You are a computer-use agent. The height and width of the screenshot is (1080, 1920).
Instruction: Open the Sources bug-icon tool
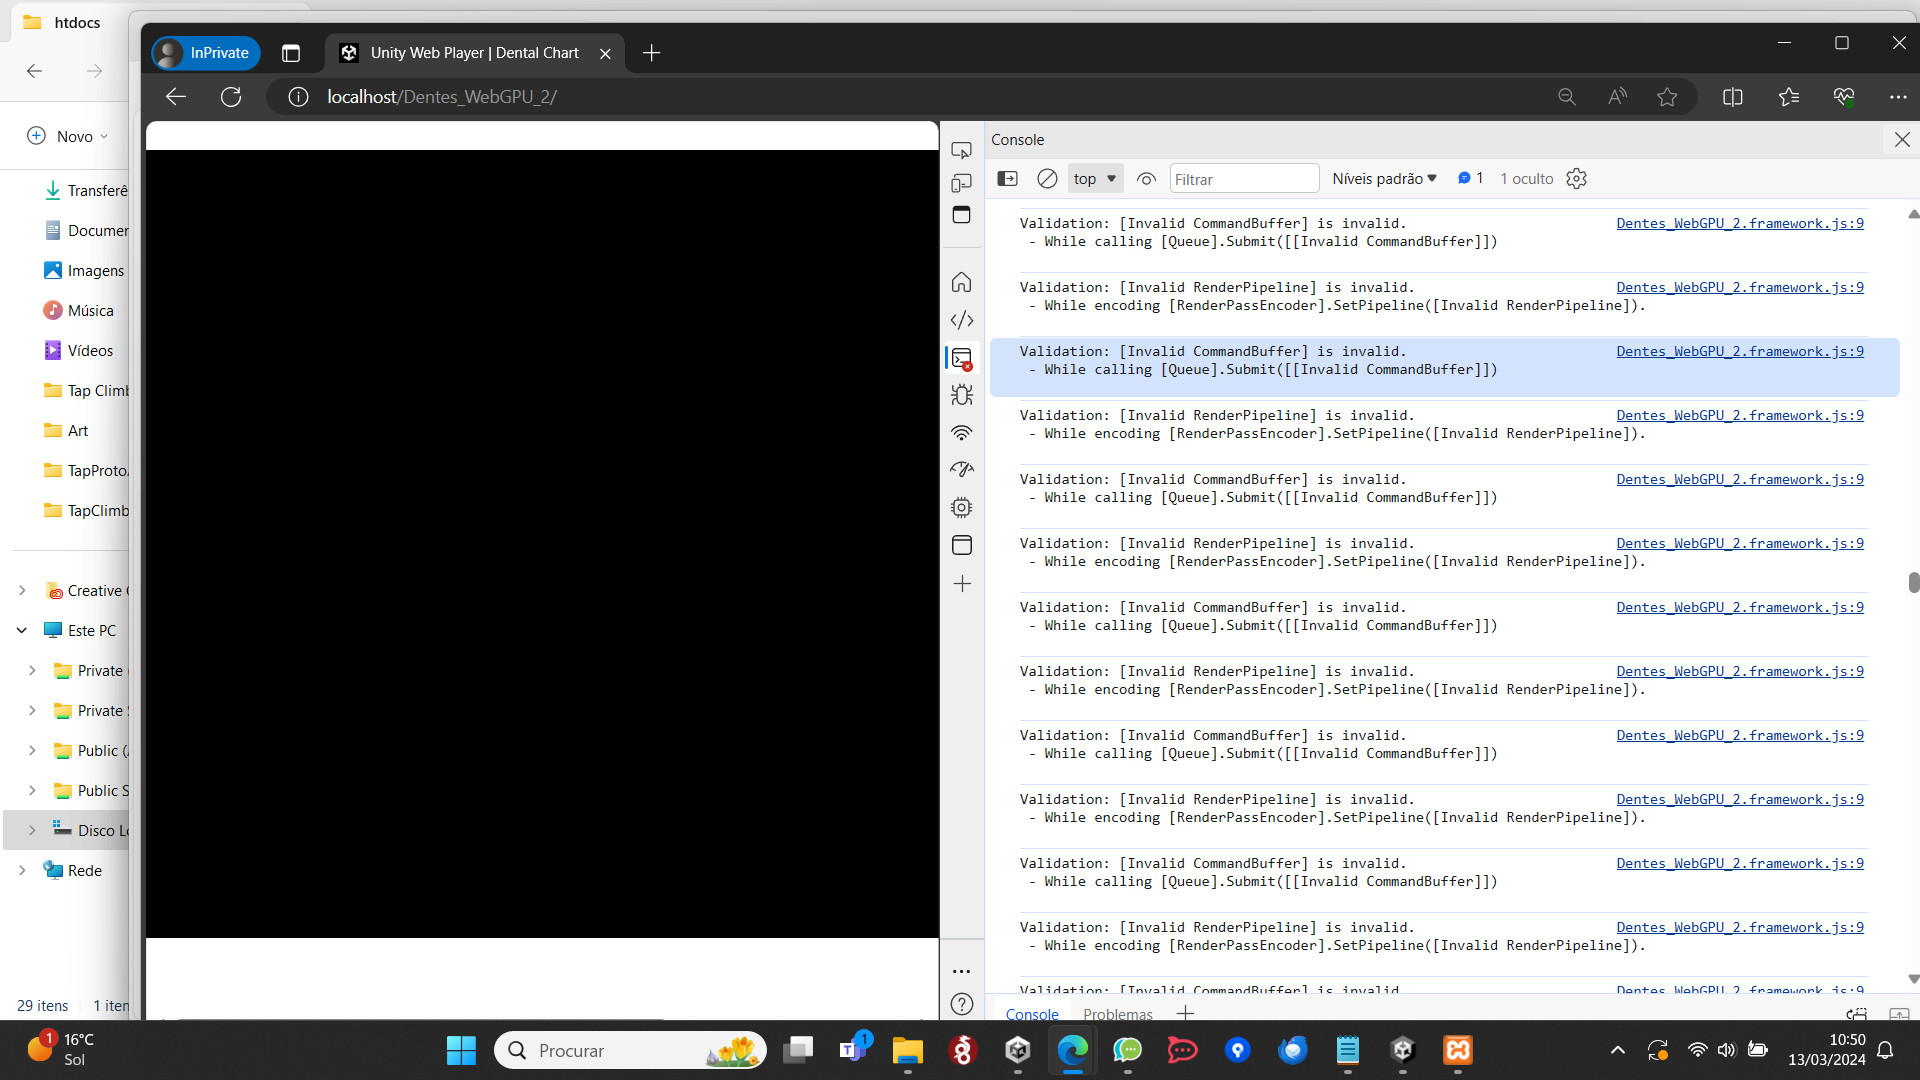pos(961,395)
